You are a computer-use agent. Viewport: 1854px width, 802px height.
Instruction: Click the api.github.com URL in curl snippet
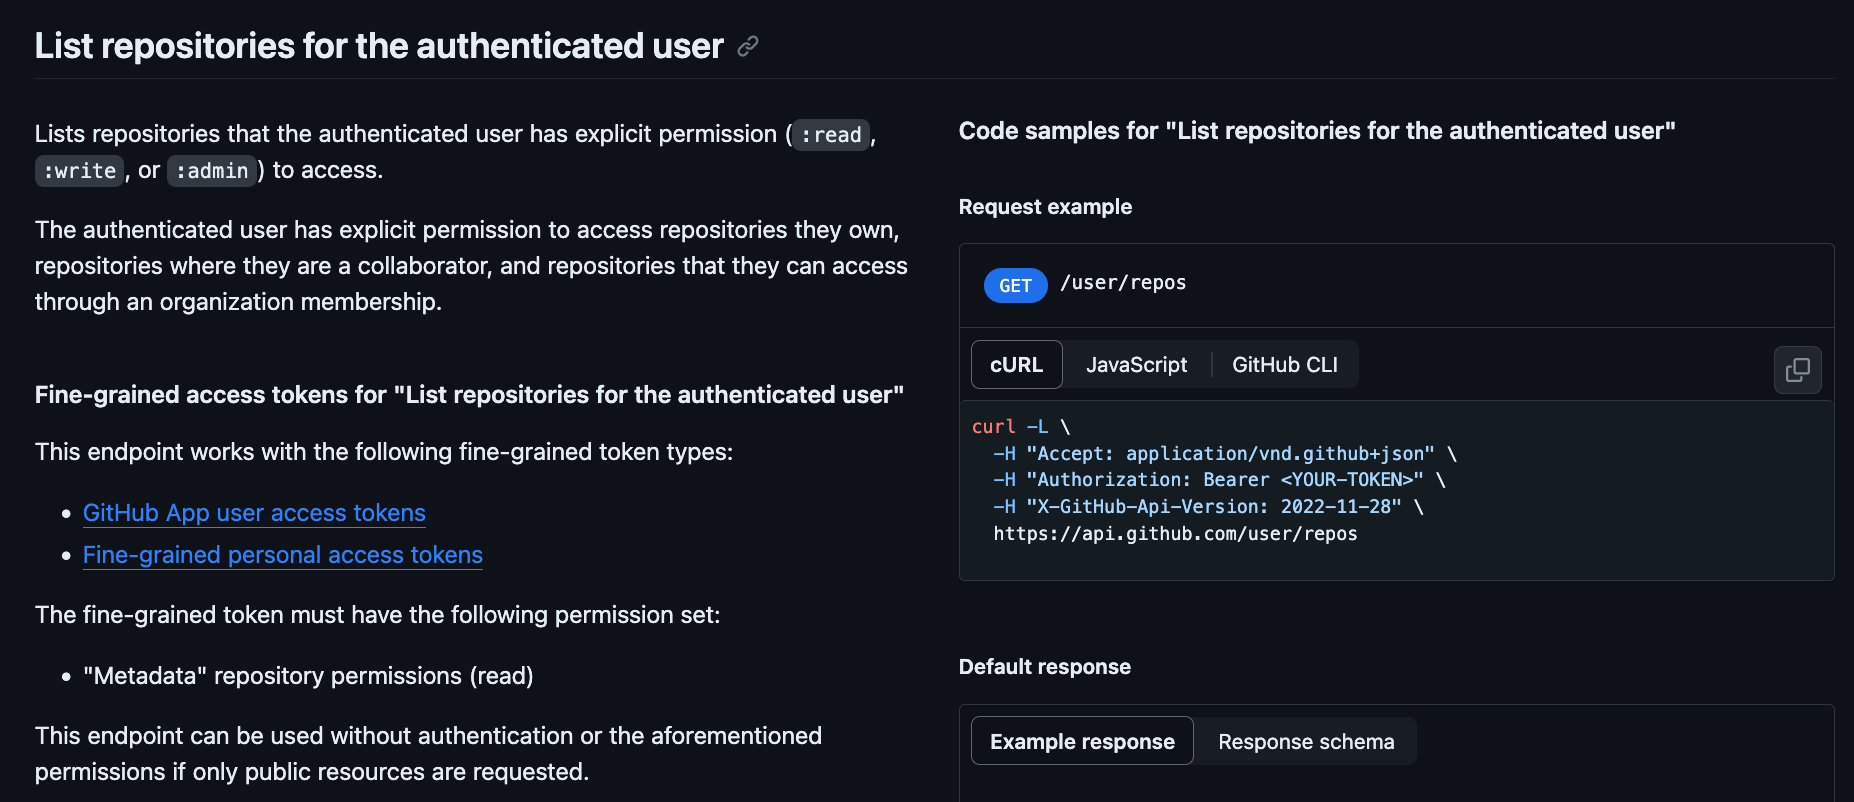pyautogui.click(x=1175, y=534)
